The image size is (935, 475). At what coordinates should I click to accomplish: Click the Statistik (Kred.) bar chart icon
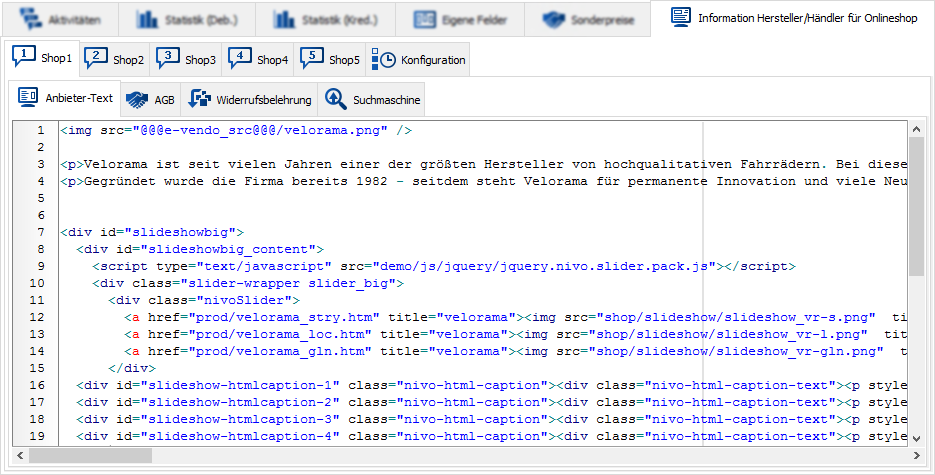284,20
